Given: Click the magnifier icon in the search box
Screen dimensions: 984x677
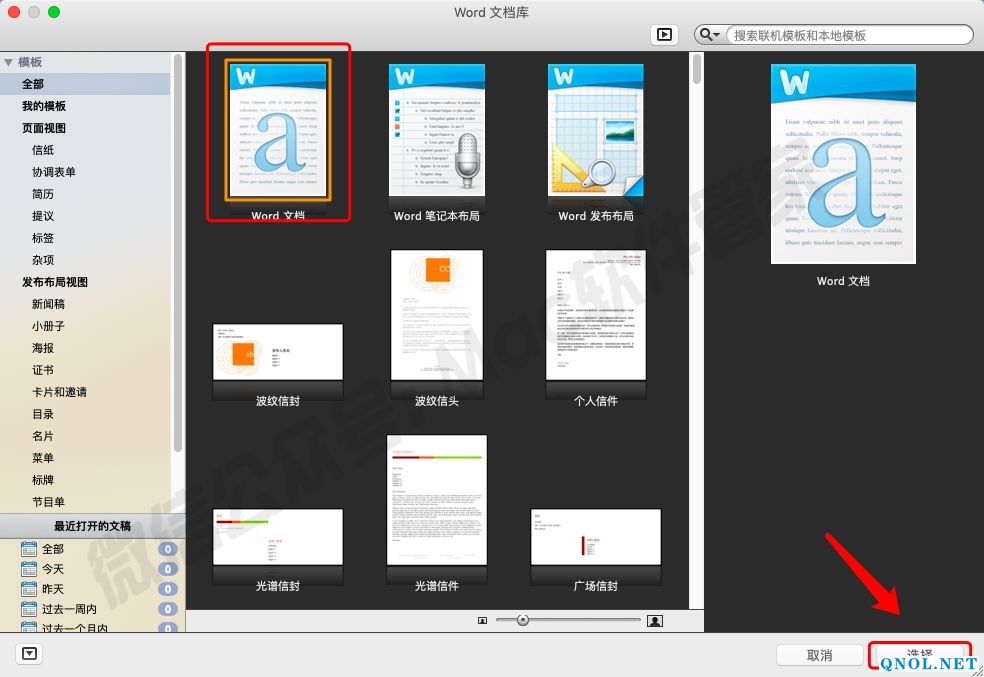Looking at the screenshot, I should [x=708, y=35].
